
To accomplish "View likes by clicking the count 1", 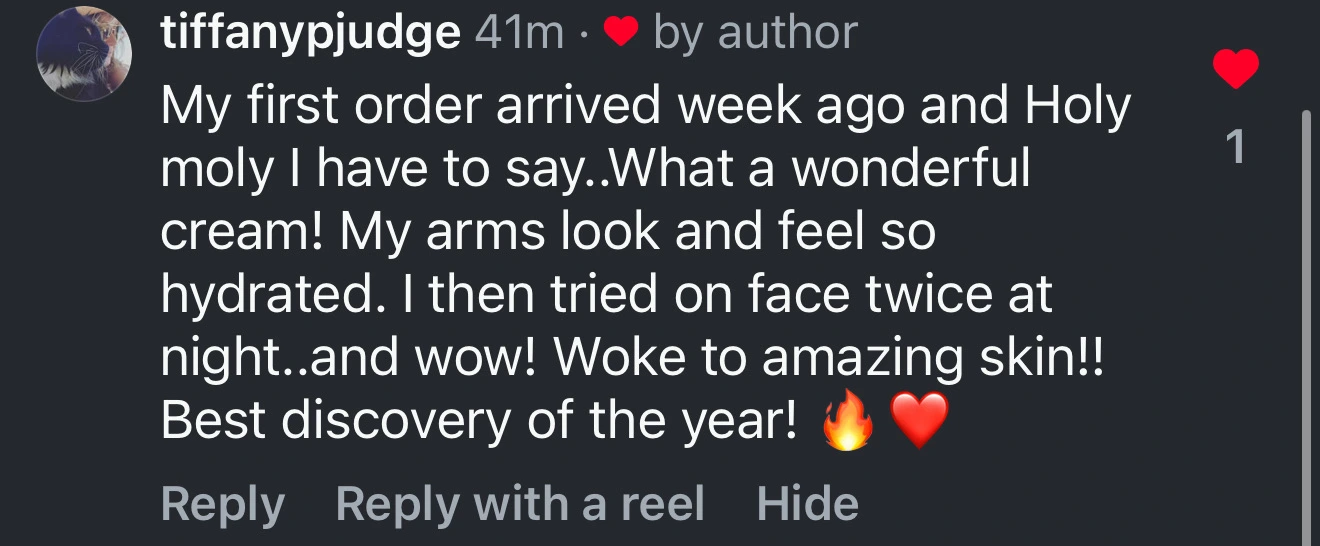I will (x=1236, y=148).
